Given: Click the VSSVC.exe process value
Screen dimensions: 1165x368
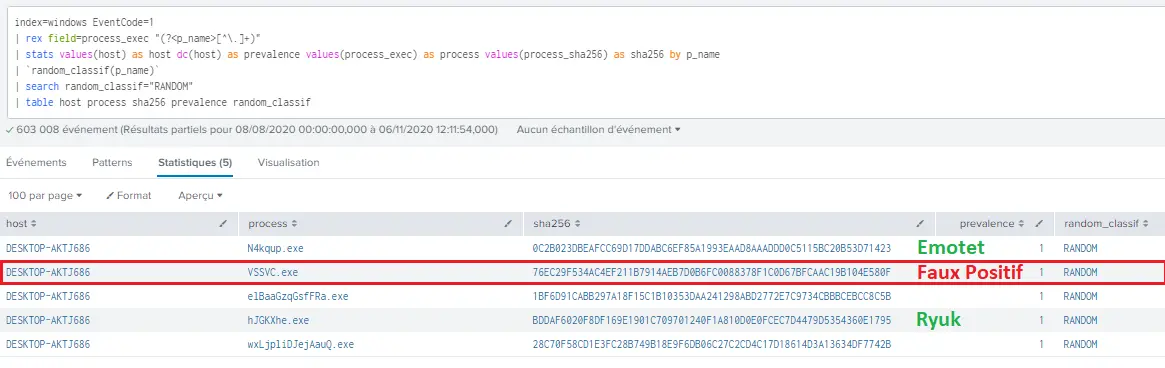Looking at the screenshot, I should pos(273,273).
